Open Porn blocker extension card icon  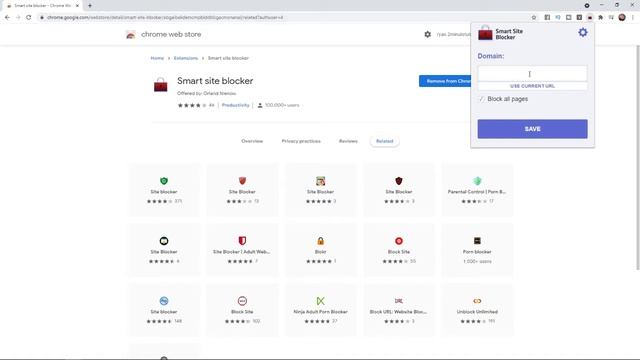click(x=477, y=241)
